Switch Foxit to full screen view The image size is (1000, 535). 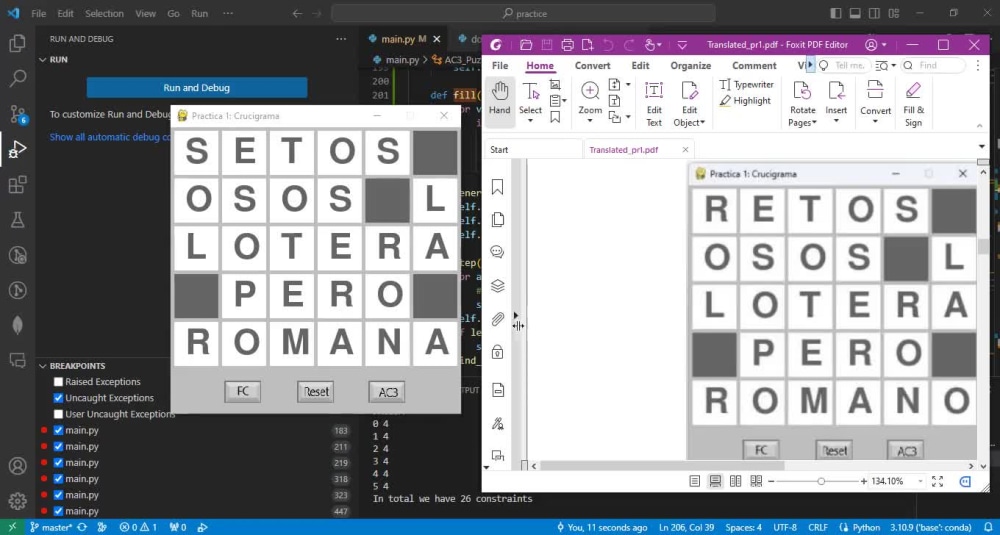[x=937, y=481]
